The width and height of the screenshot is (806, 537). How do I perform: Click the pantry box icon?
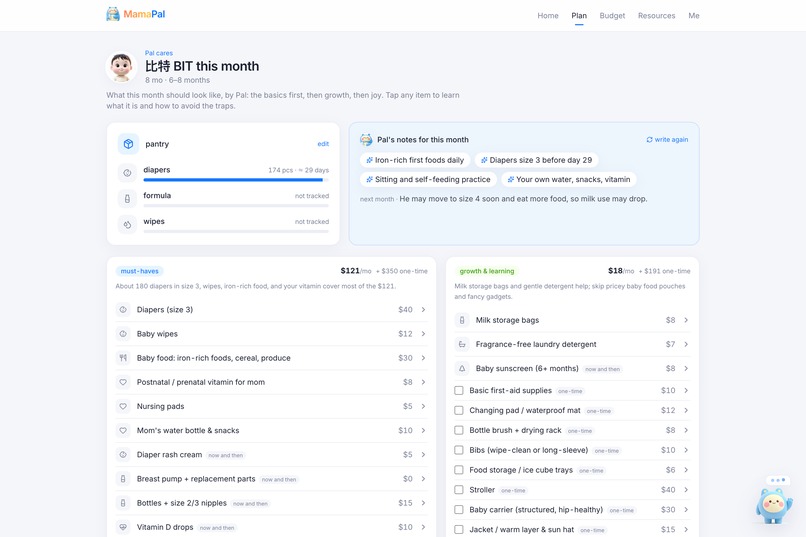coord(128,144)
